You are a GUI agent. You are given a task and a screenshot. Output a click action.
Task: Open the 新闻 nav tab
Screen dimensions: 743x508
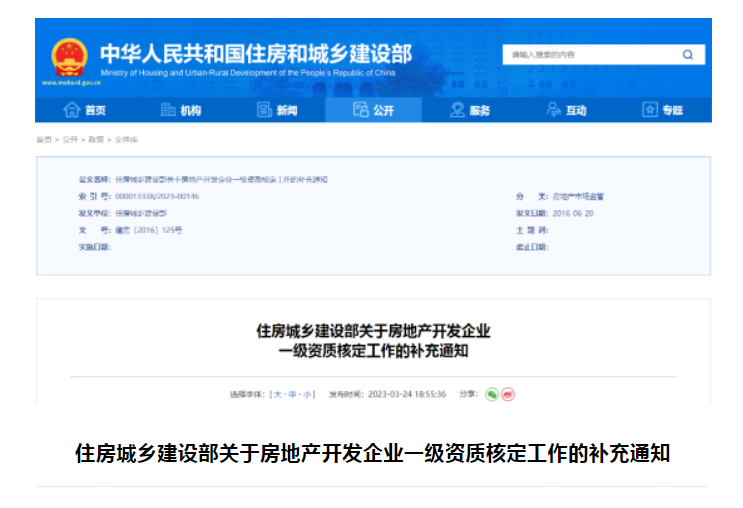point(277,110)
